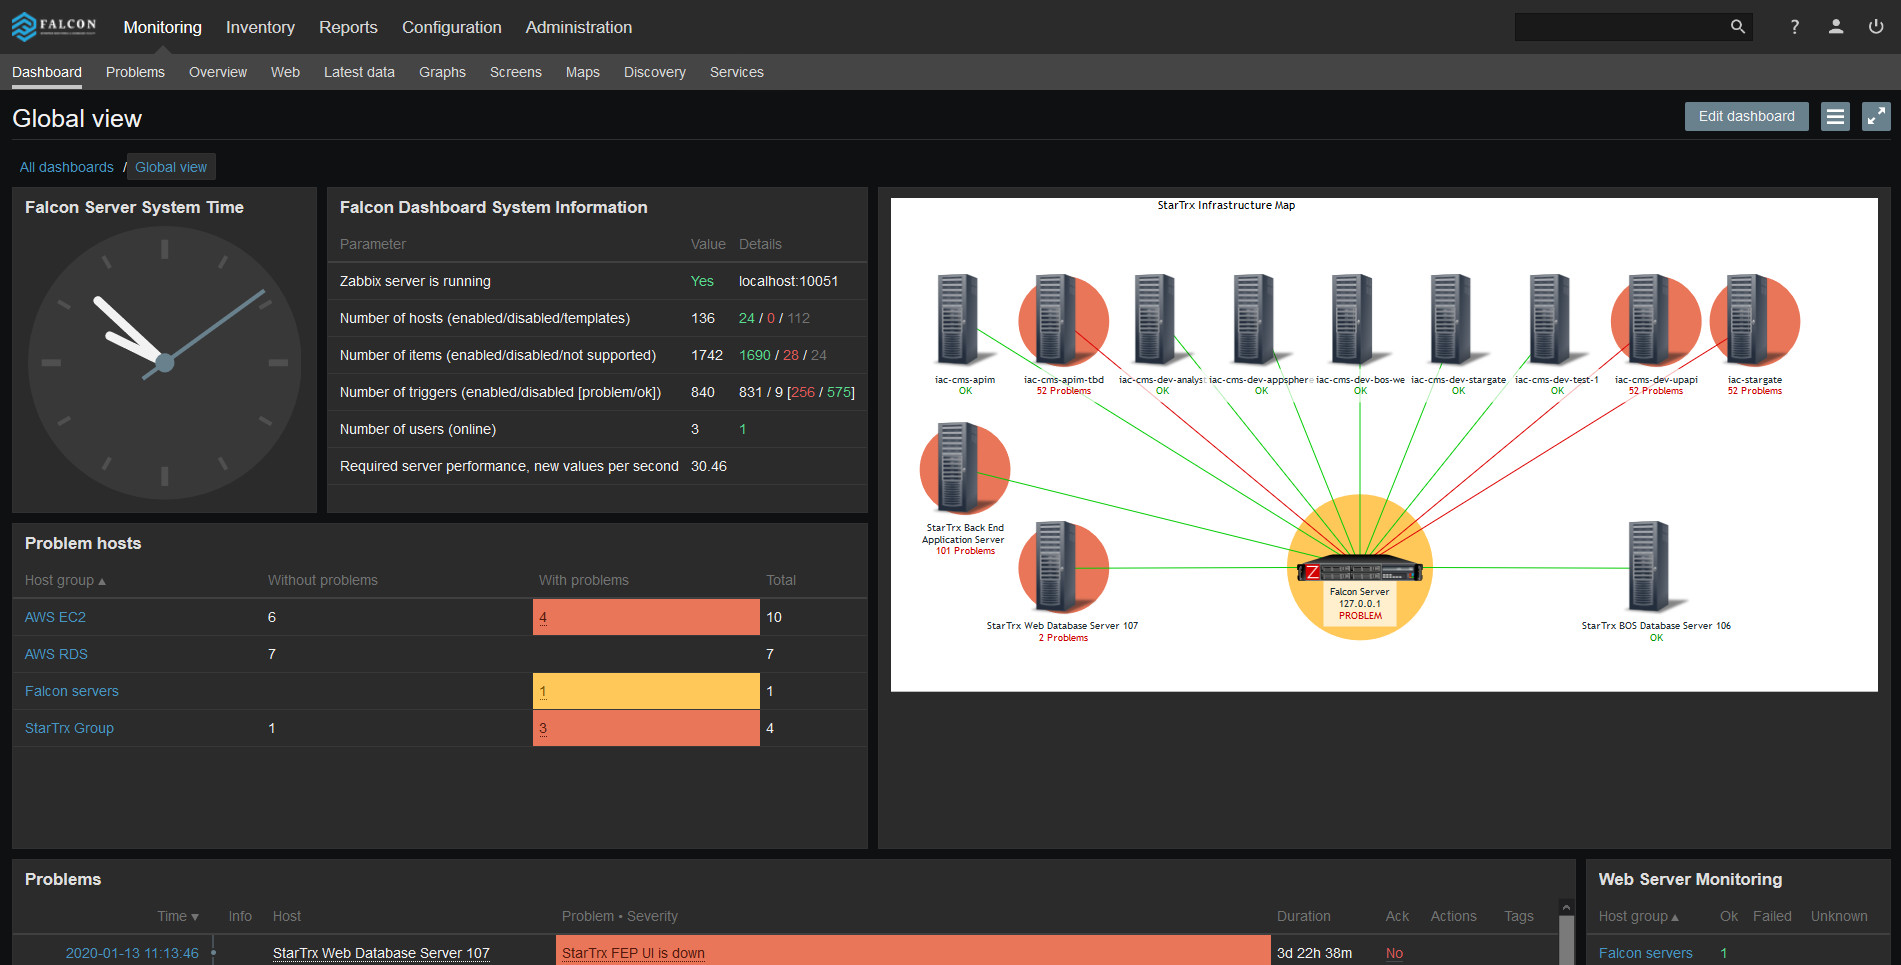This screenshot has width=1901, height=965.
Task: Click the iac-stargate server icon
Action: tap(1754, 320)
